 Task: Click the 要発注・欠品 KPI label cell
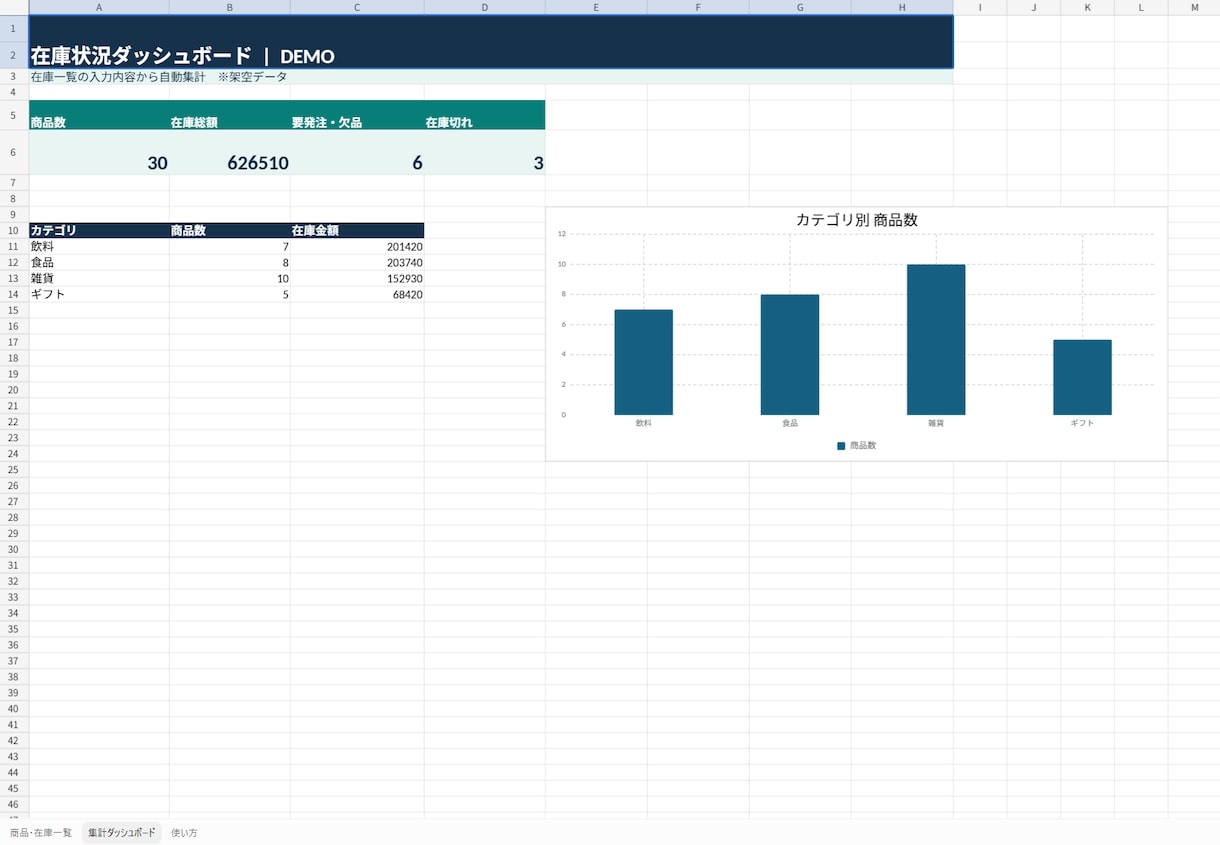357,115
